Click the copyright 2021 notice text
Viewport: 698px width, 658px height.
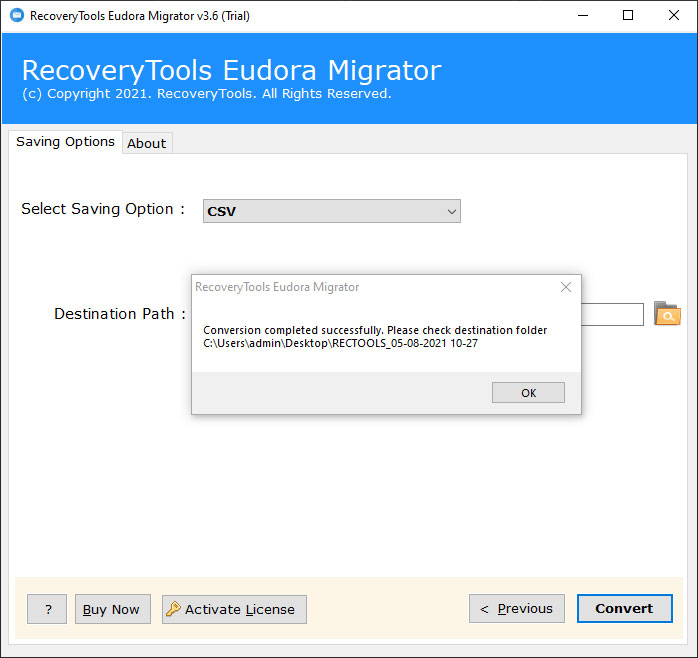[x=207, y=94]
